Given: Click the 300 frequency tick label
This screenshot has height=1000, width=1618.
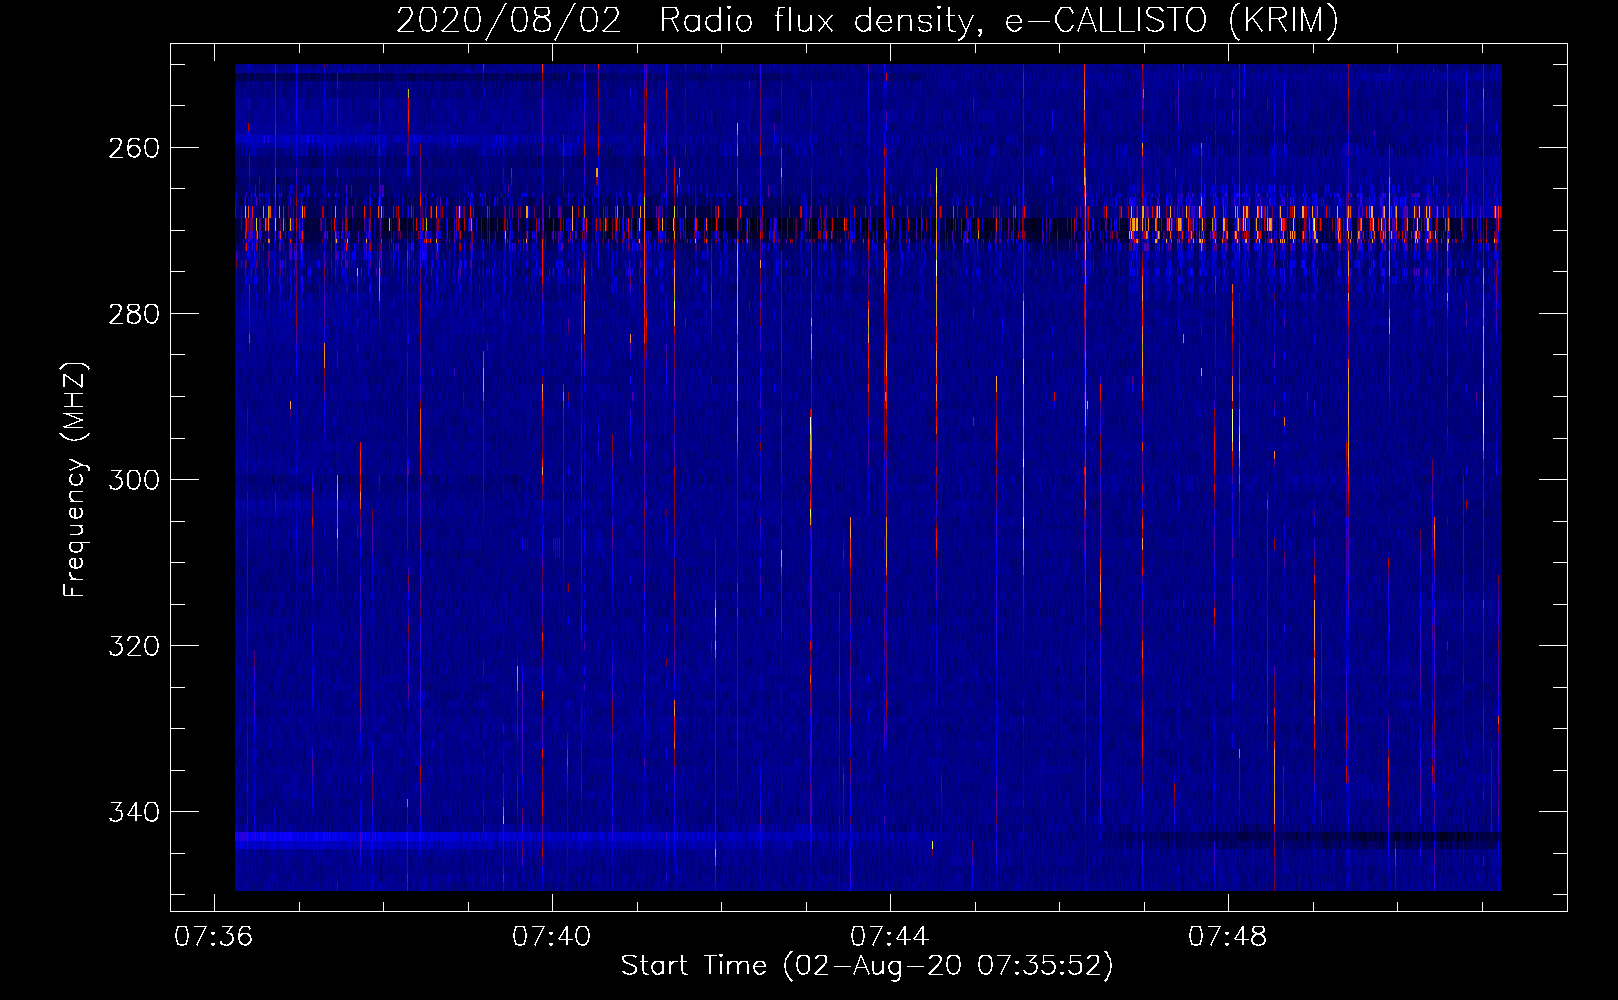Looking at the screenshot, I should [134, 480].
